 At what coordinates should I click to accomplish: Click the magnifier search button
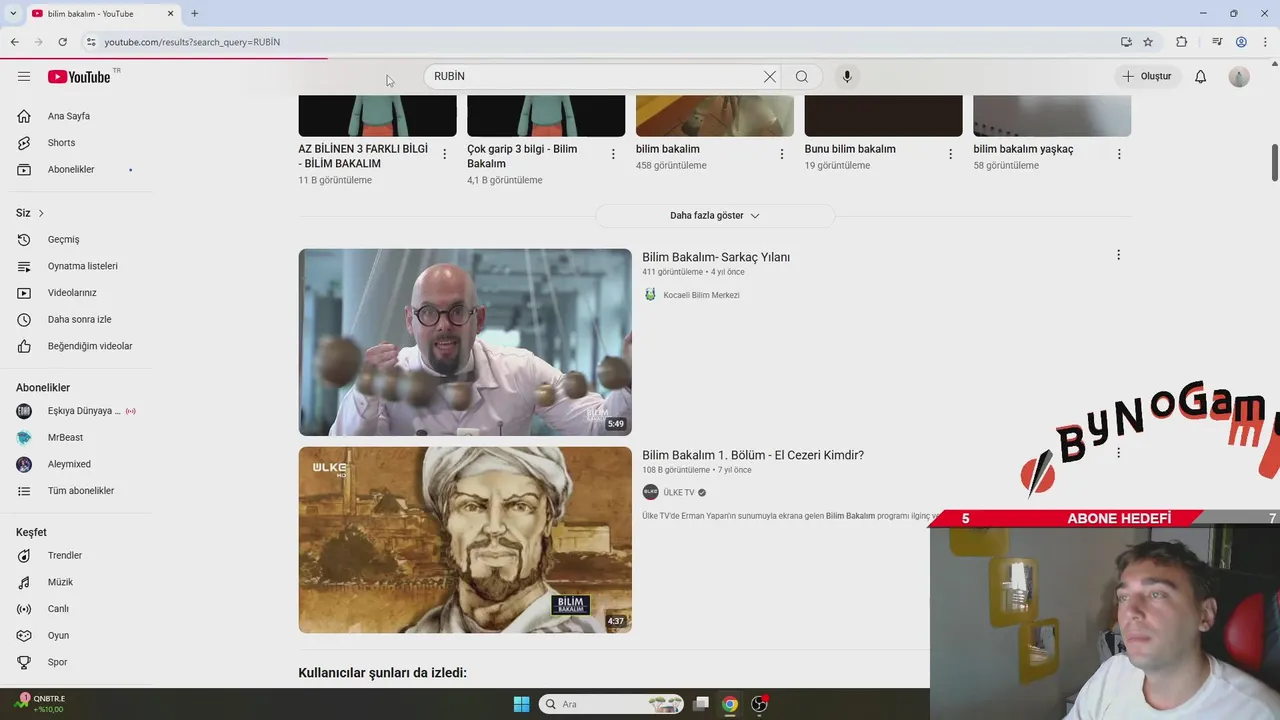802,77
